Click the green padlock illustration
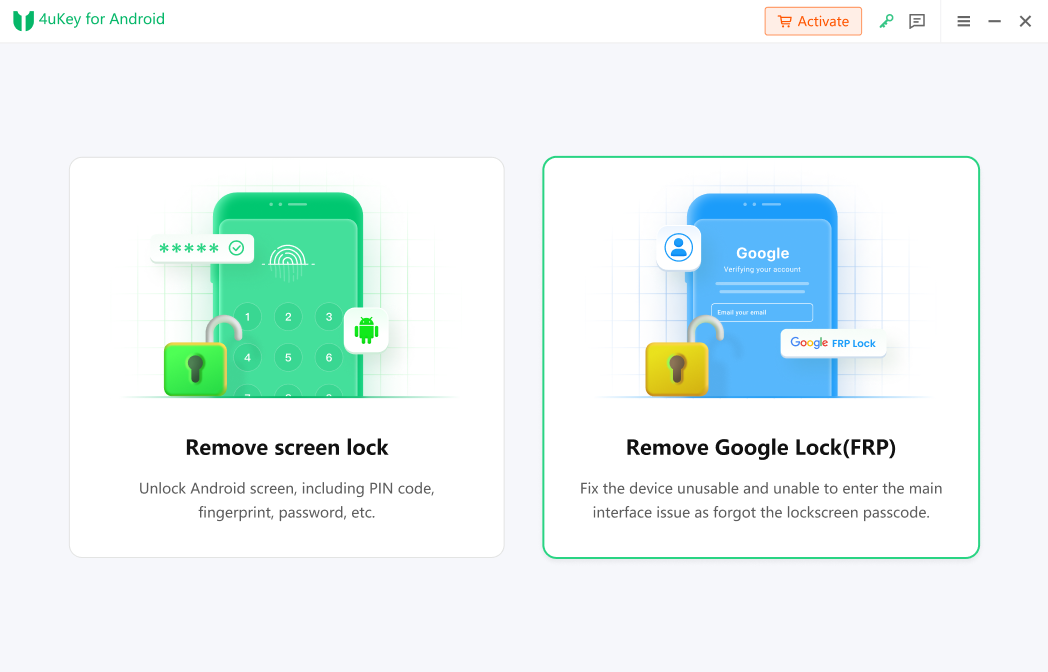Viewport: 1048px width, 672px height. coord(197,360)
